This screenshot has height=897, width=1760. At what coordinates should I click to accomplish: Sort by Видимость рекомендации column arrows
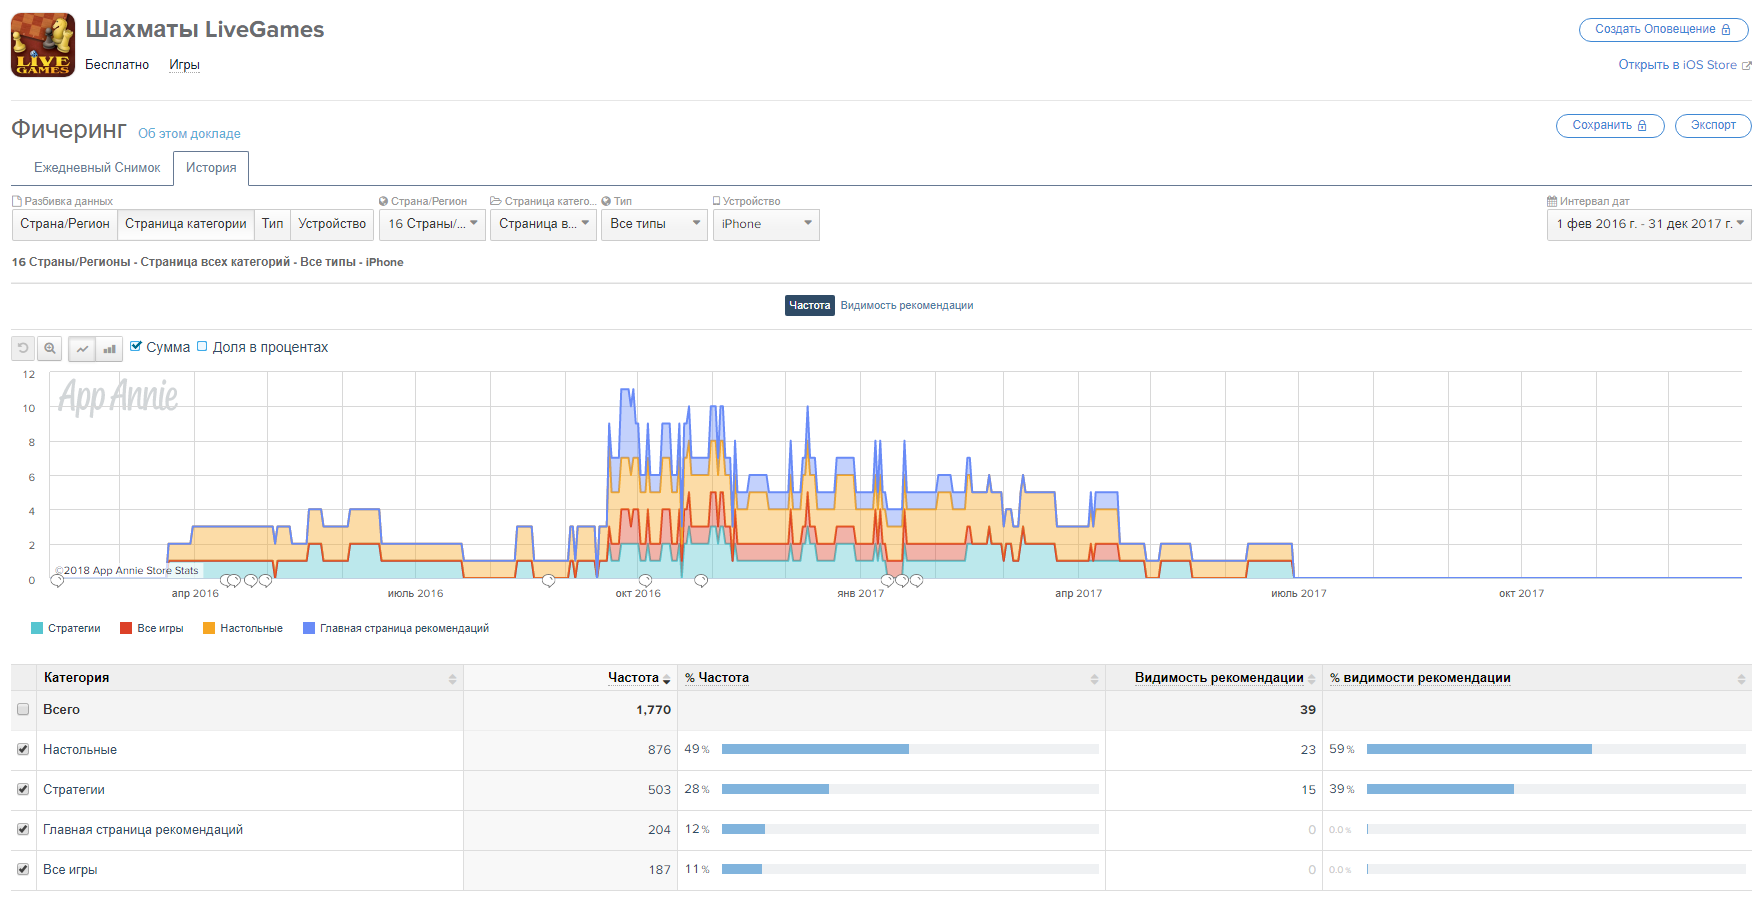[x=1311, y=679]
